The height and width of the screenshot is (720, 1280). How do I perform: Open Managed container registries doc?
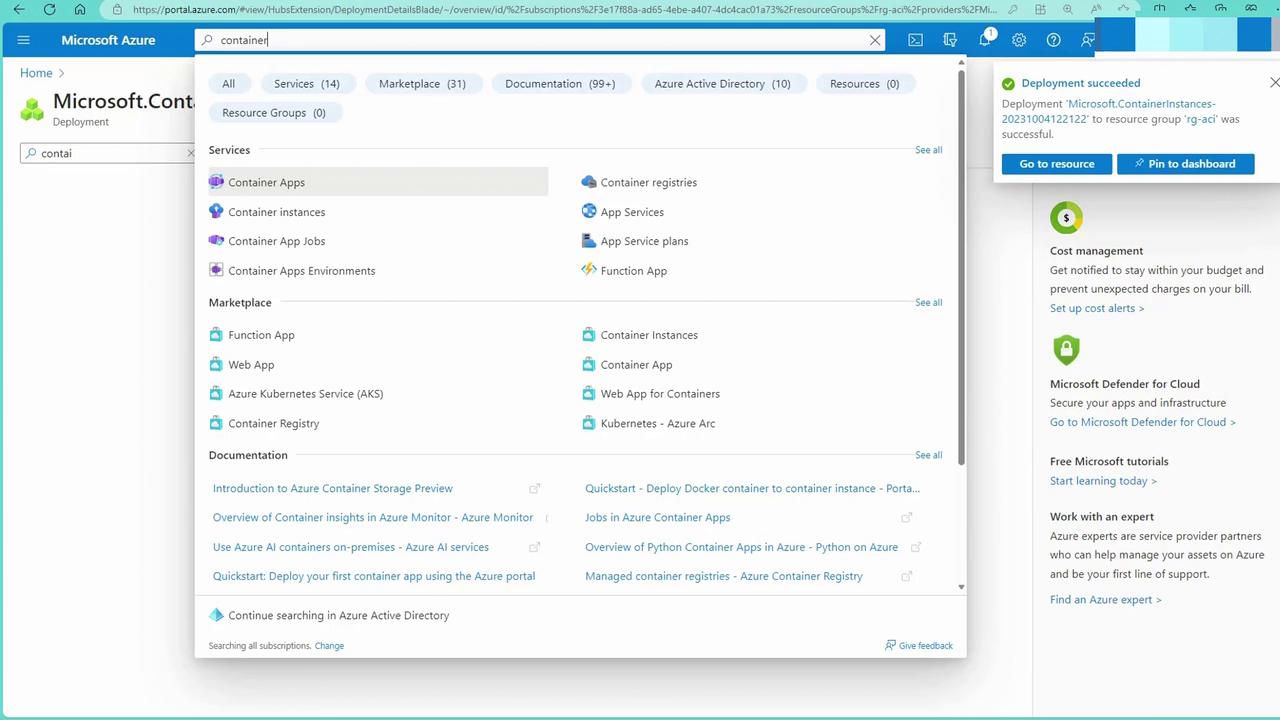click(724, 576)
